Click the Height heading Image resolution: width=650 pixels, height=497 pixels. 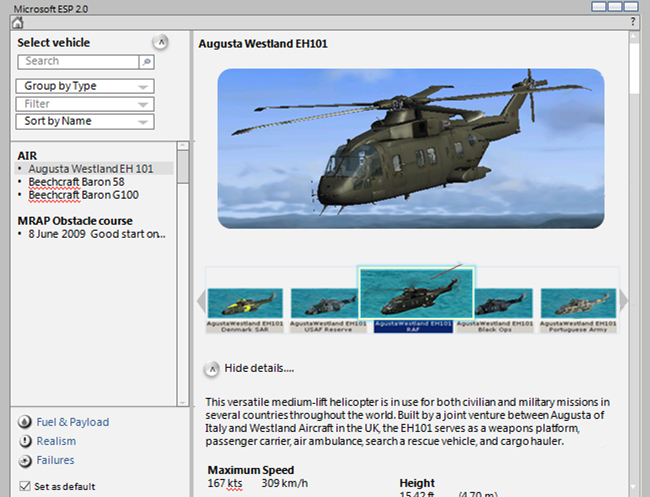tap(417, 483)
